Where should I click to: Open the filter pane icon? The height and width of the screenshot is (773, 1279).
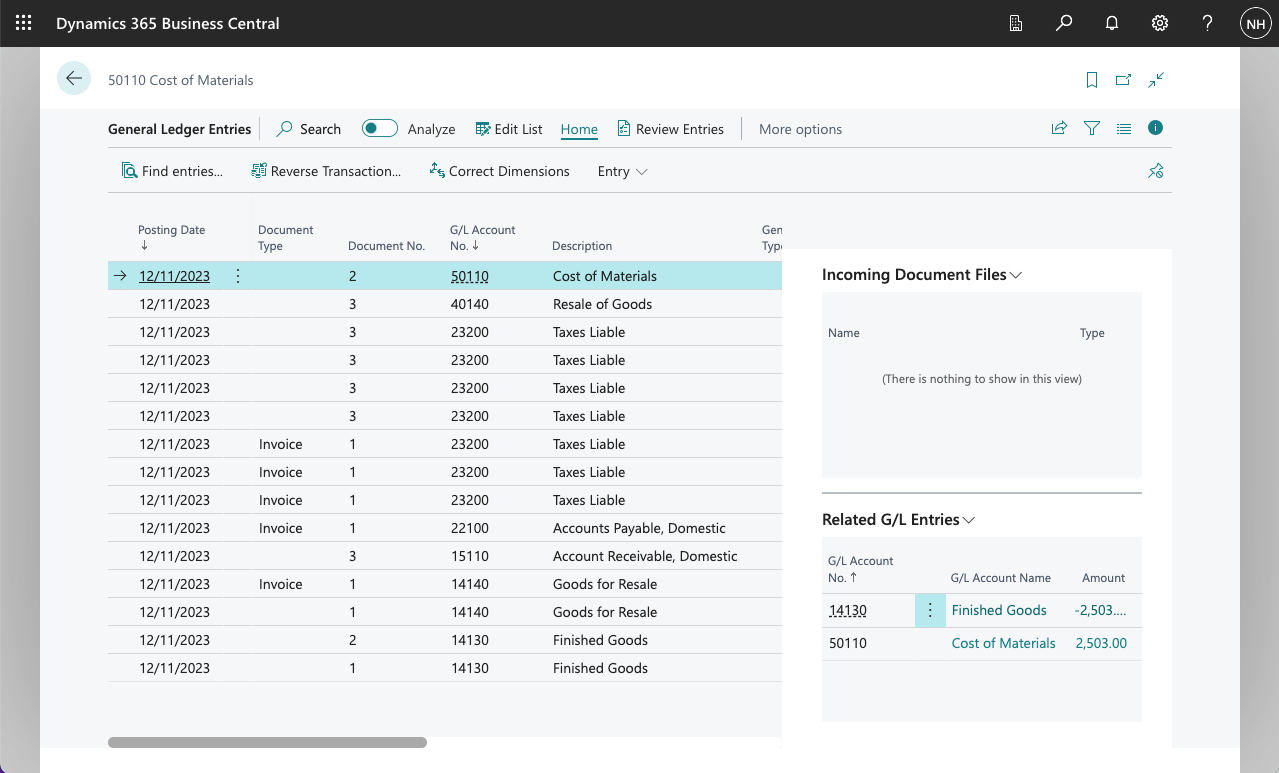click(1092, 128)
